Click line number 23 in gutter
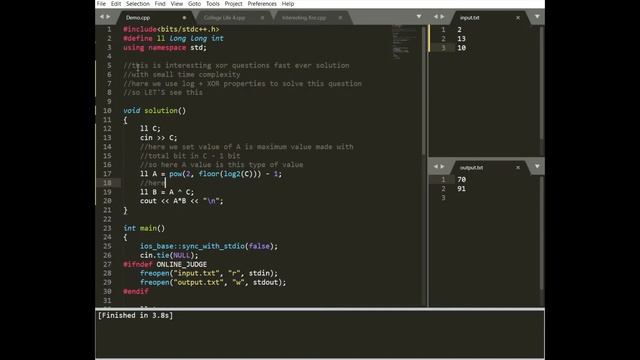Viewport: 640px width, 360px height. point(107,228)
